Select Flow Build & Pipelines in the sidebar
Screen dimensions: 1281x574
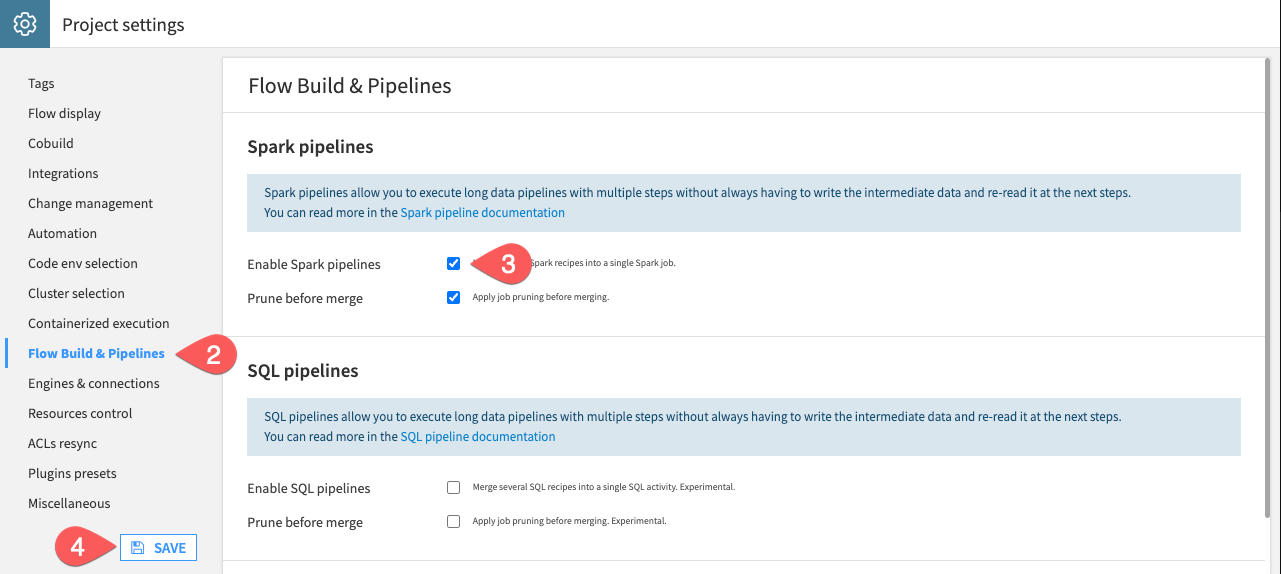(96, 354)
